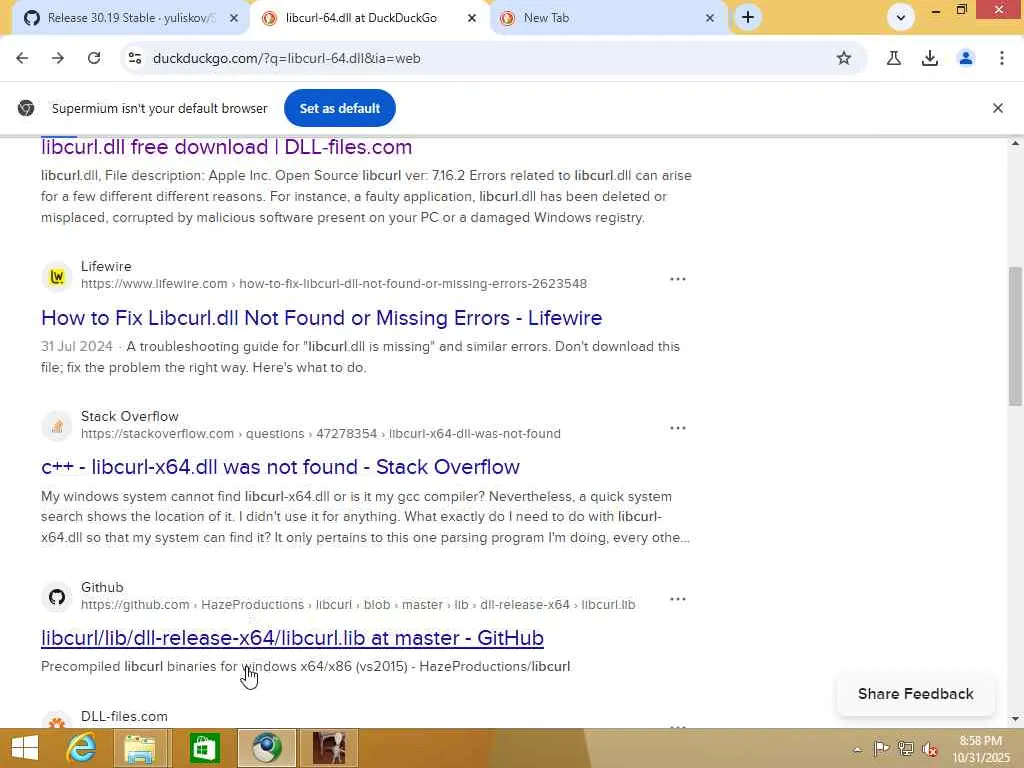
Task: Click the Supermium logo in infobar
Action: tap(26, 108)
